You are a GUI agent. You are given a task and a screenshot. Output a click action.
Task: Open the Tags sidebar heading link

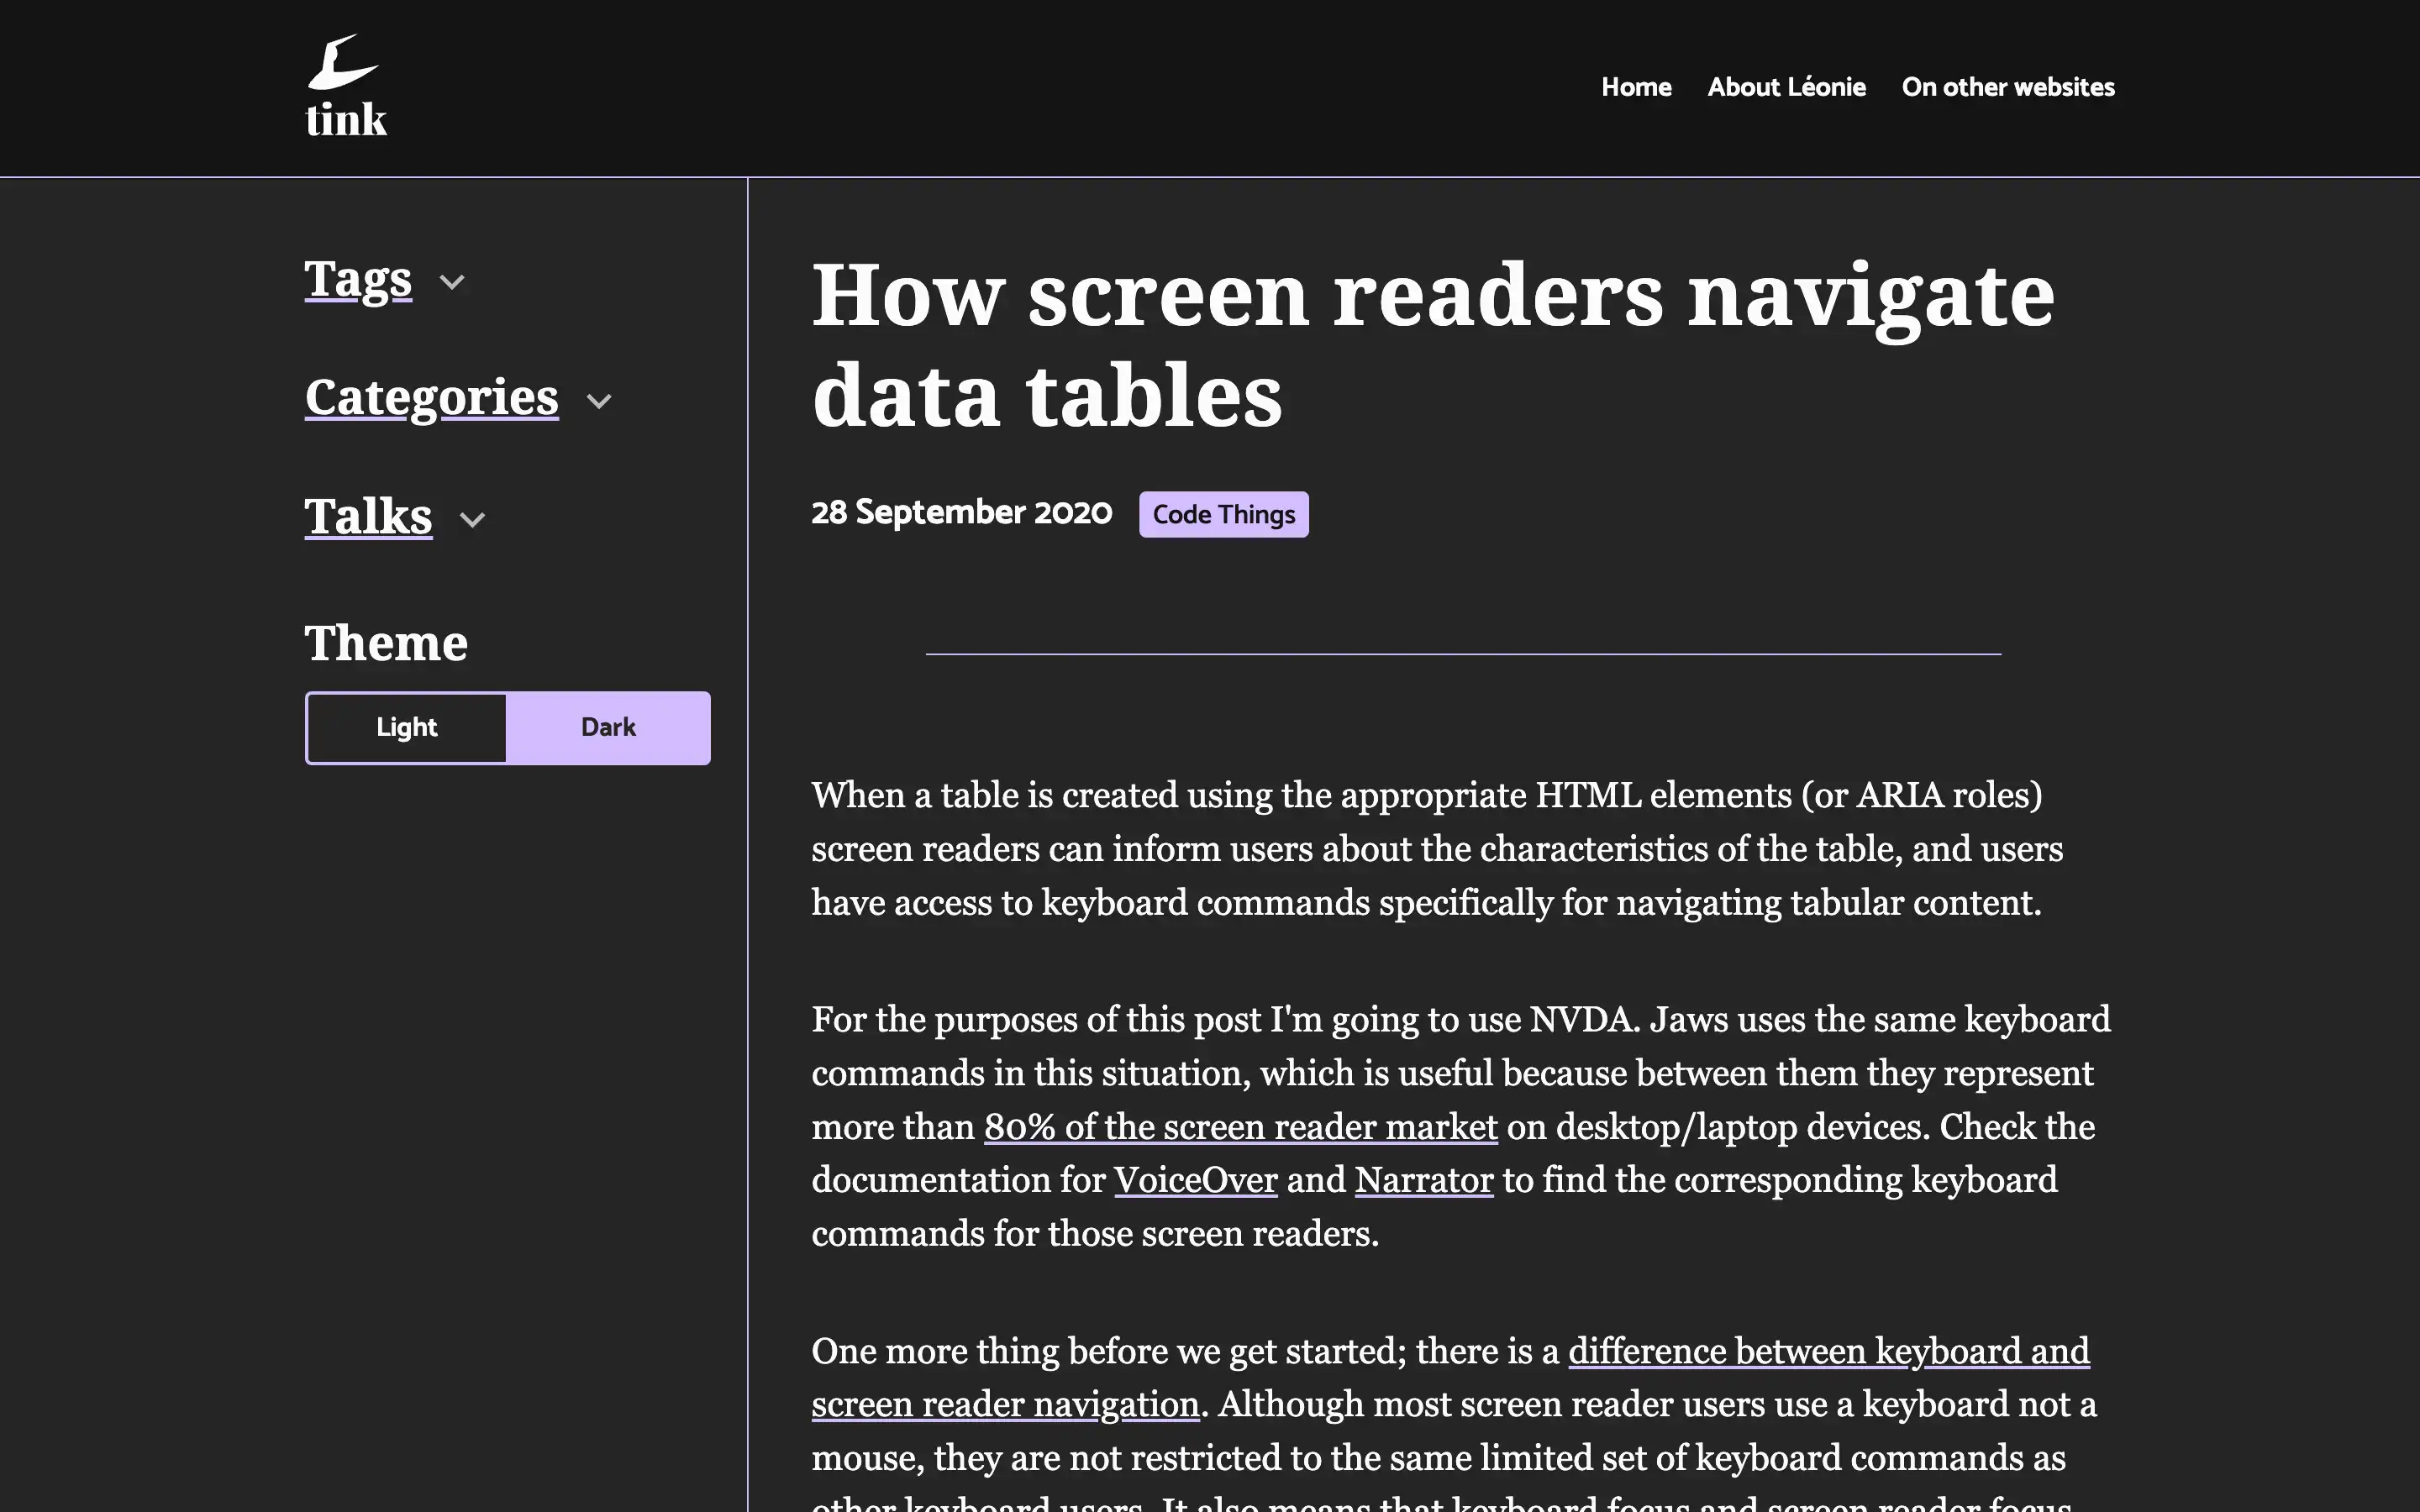click(358, 279)
